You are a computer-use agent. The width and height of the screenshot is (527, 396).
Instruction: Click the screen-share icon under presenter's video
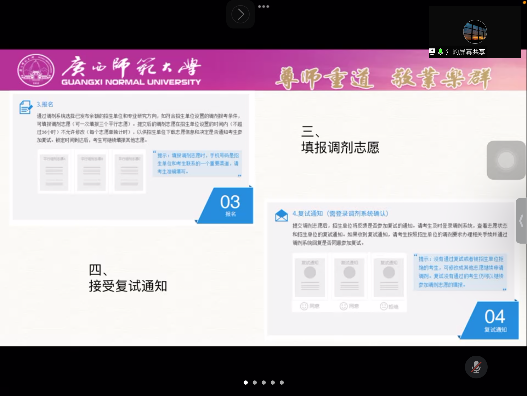(x=432, y=52)
